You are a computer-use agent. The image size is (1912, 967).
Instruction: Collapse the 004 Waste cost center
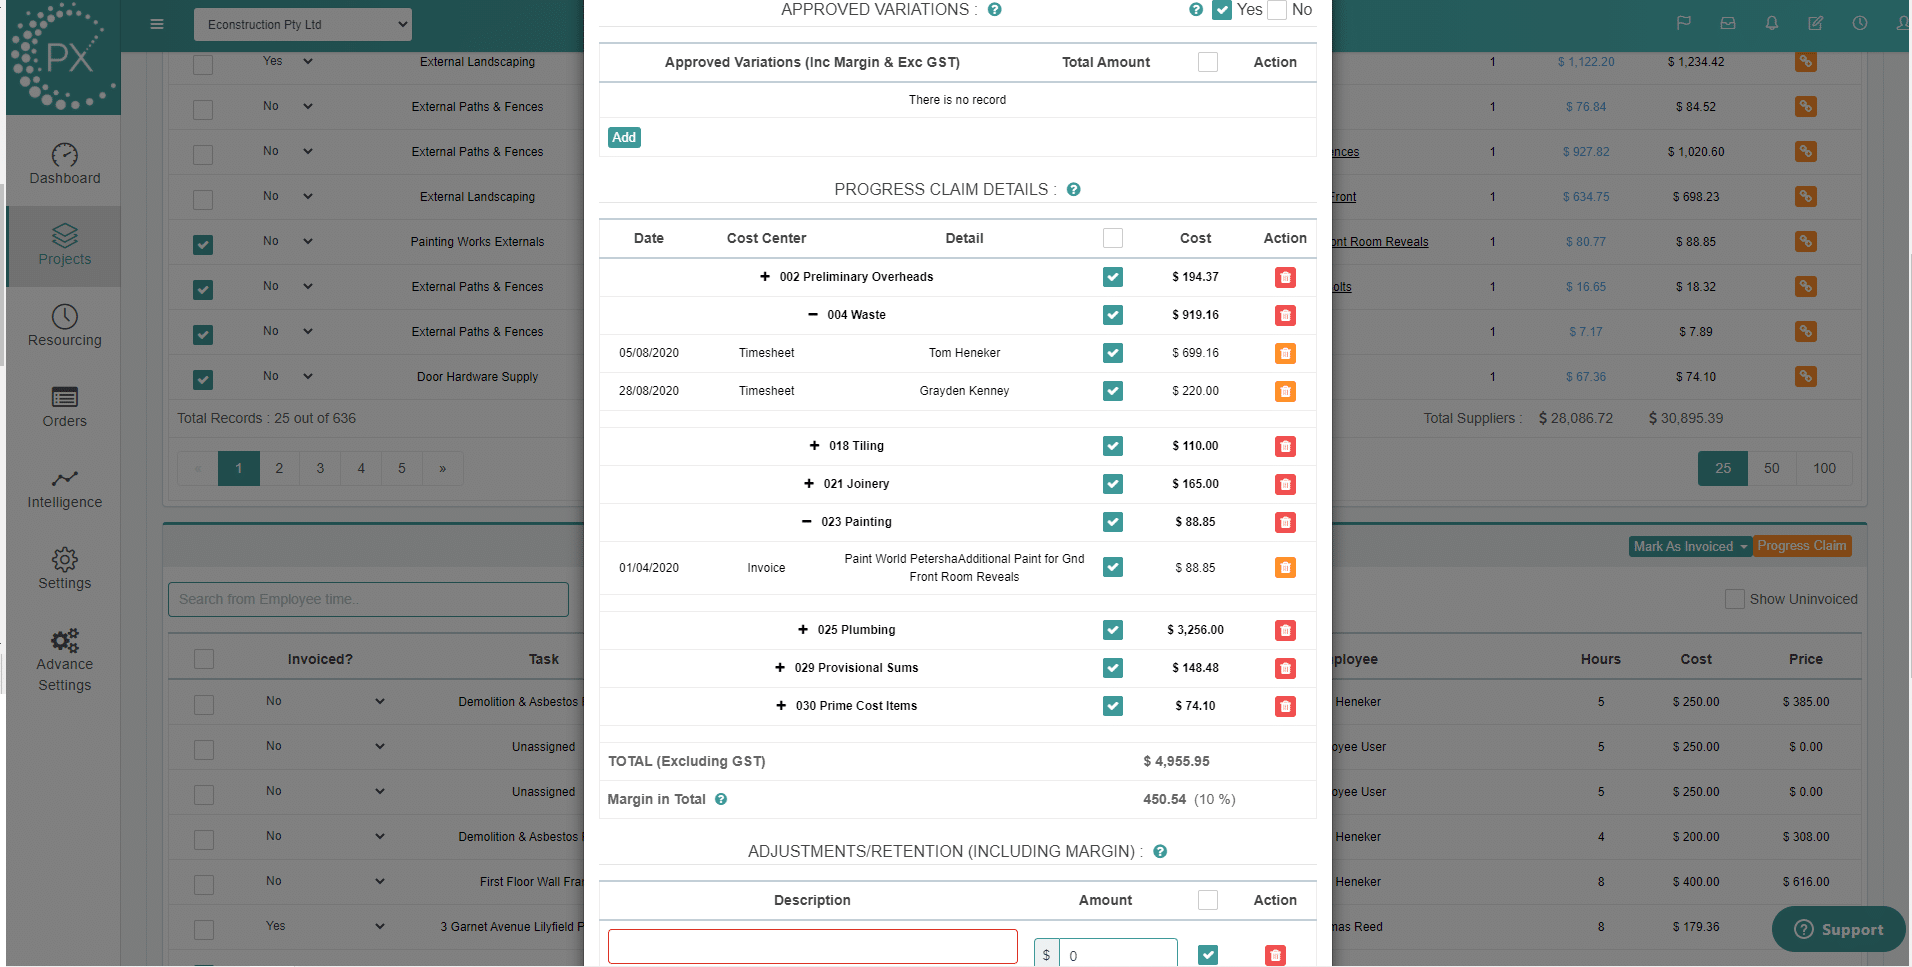pyautogui.click(x=813, y=315)
